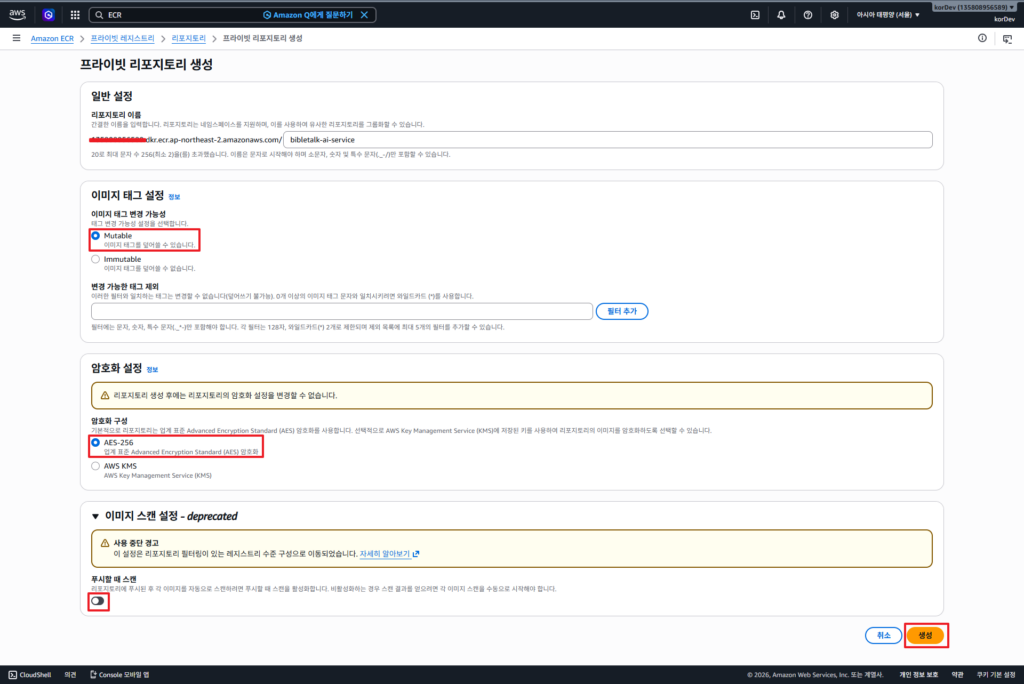Clear the ECR search with X
The height and width of the screenshot is (684, 1024).
click(x=364, y=14)
